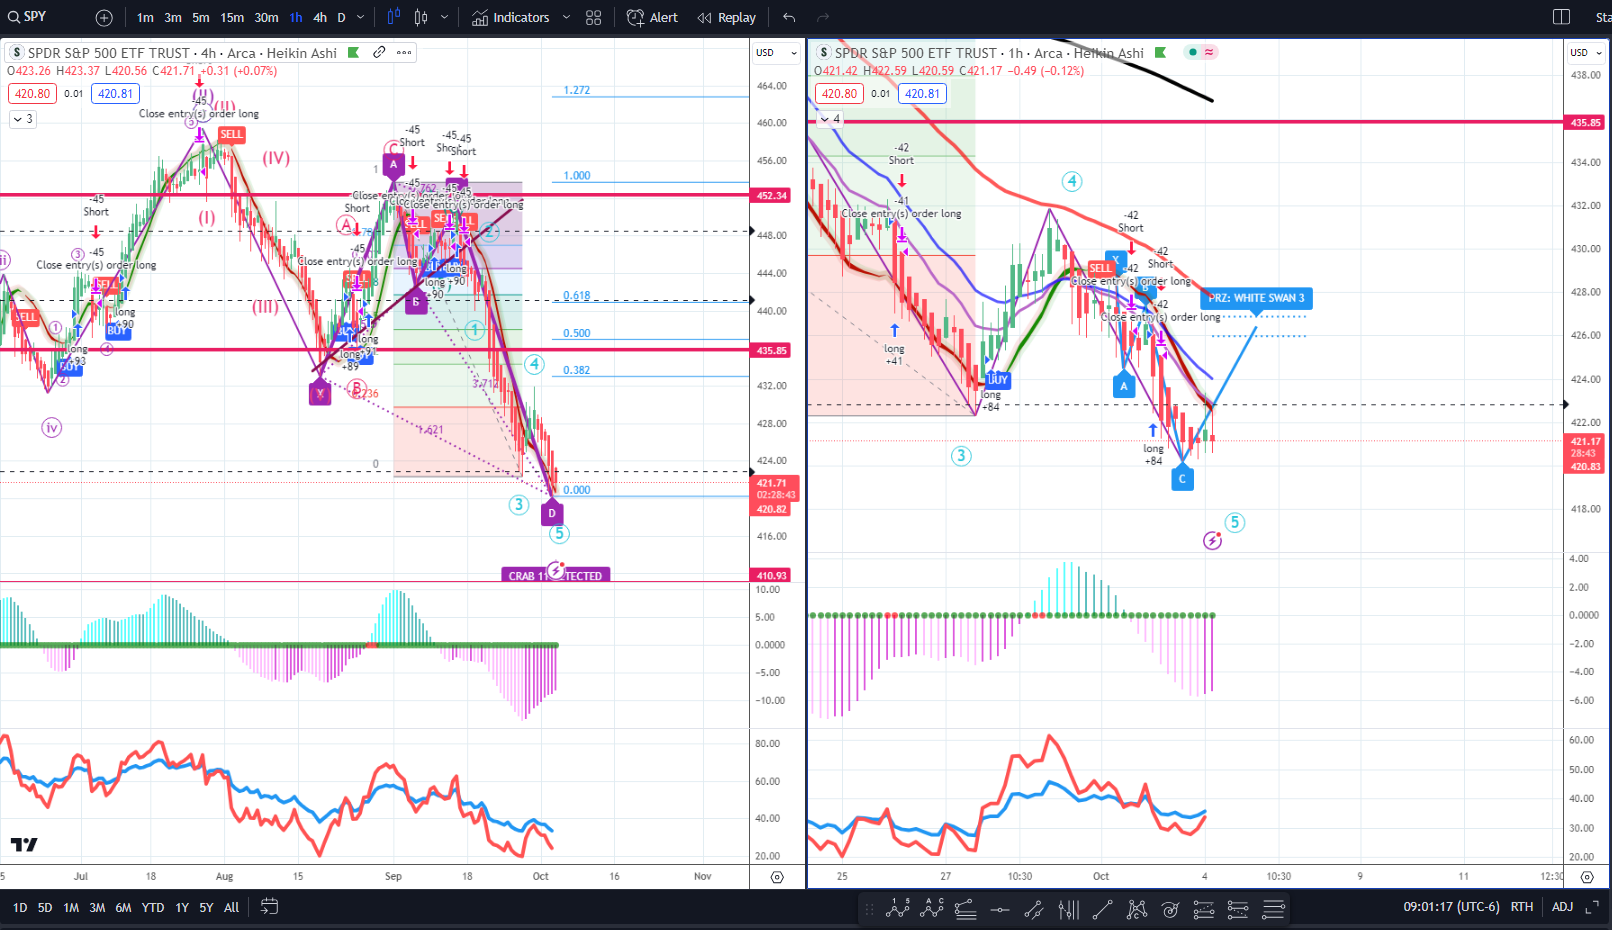Toggle RTH session mode
This screenshot has height=930, width=1612.
click(x=1522, y=907)
